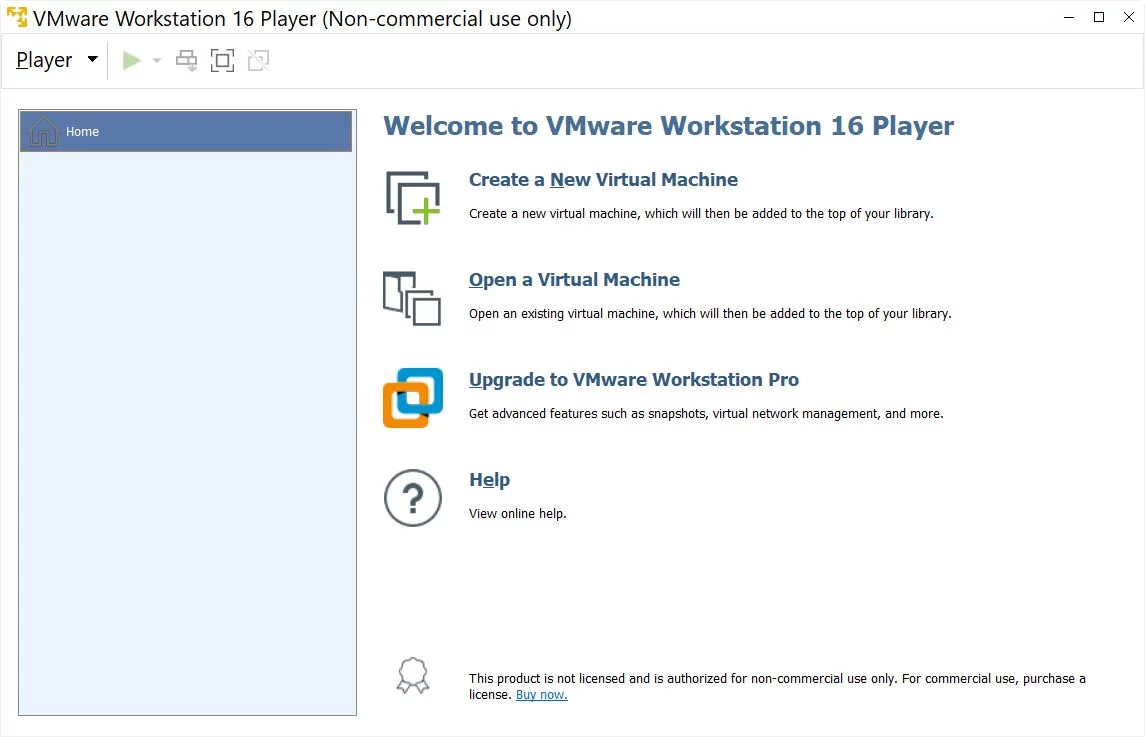Viewport: 1145px width, 737px height.
Task: Click Upgrade to VMware Workstation Pro heading
Action: [634, 380]
